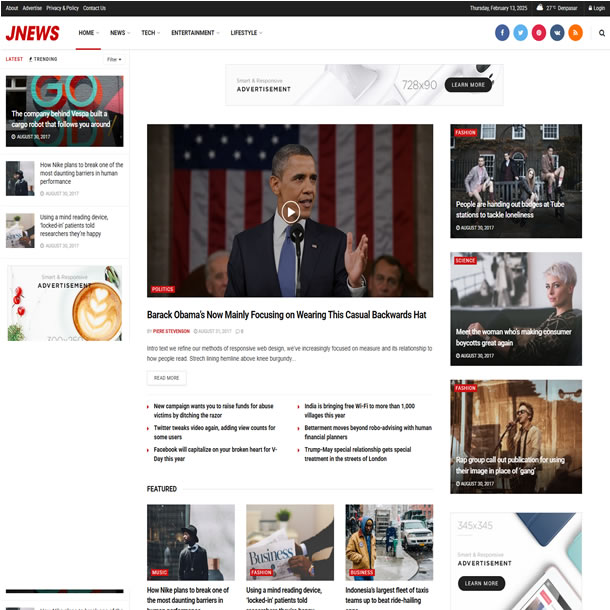Screen dimensions: 610x610
Task: Select the Latest tab
Action: pos(14,59)
